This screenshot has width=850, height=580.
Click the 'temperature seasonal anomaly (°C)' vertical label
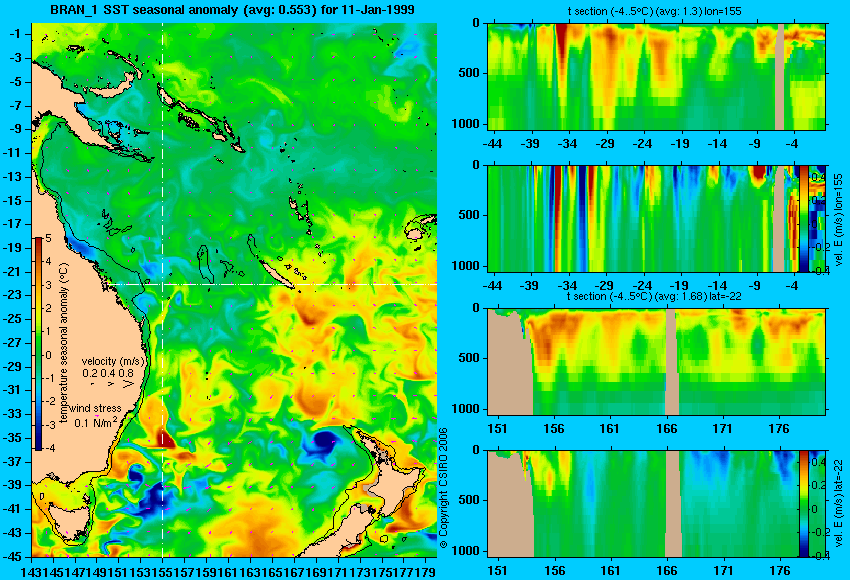coord(63,343)
